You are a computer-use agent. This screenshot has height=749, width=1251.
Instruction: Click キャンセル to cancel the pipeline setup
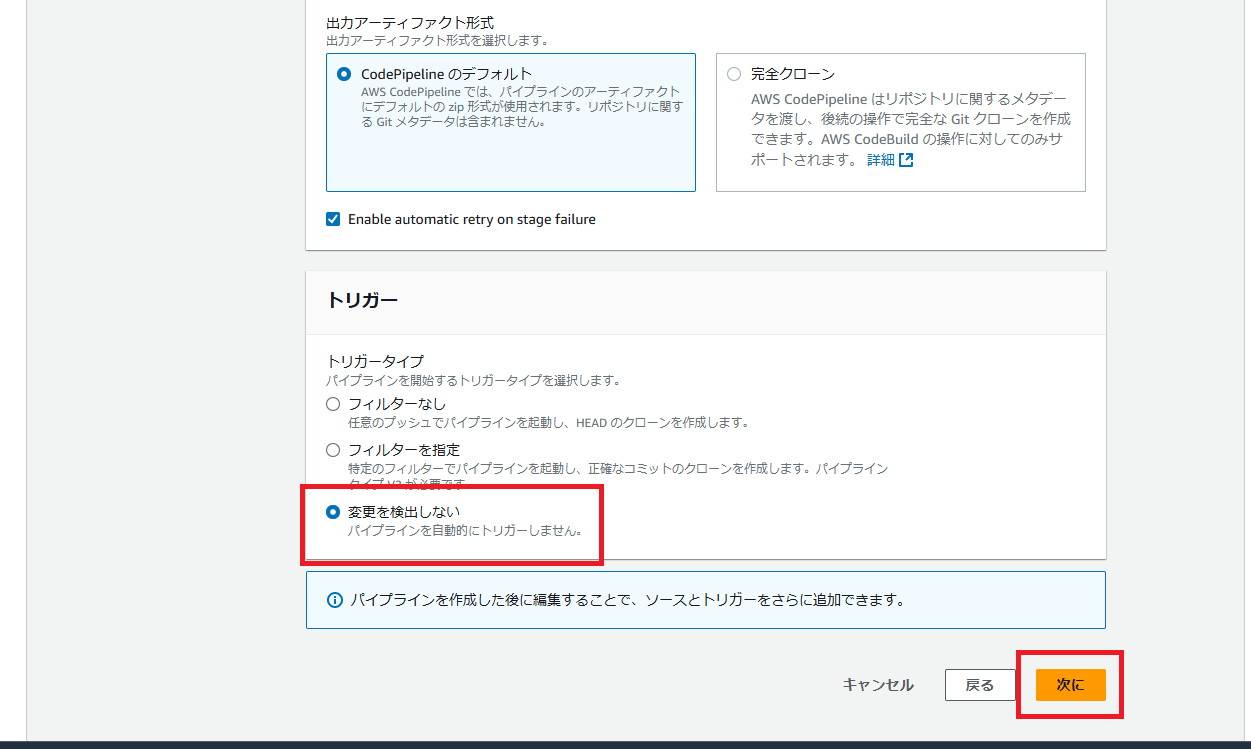click(876, 685)
